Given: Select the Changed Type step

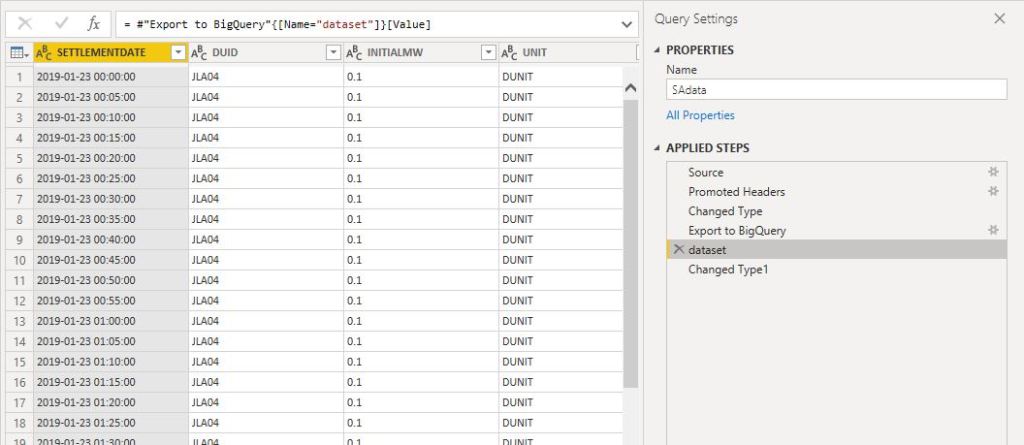Looking at the screenshot, I should [725, 211].
